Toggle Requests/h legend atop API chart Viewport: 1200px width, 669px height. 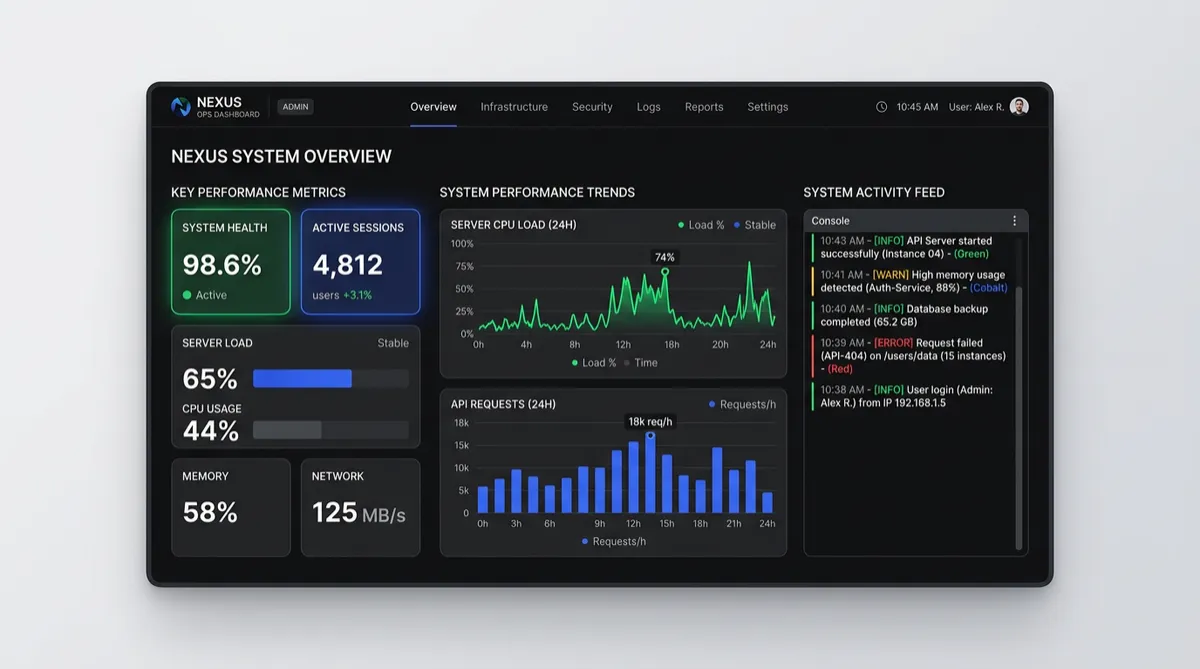(x=742, y=404)
